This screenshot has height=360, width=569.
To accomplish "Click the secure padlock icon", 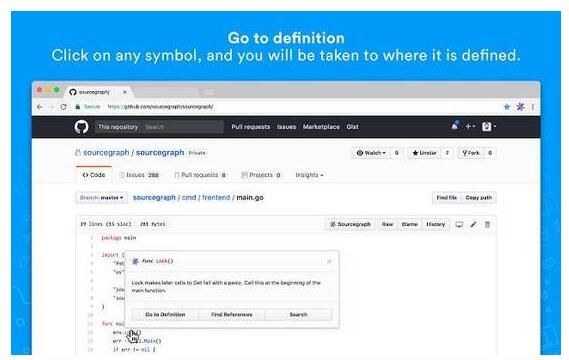I will (77, 107).
